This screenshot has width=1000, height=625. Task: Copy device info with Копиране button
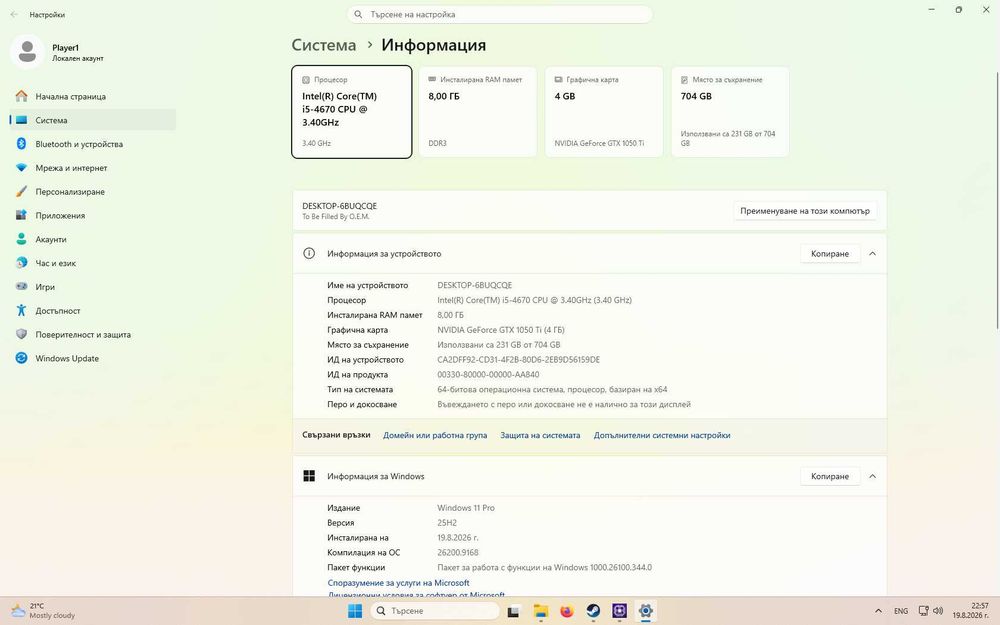[x=830, y=254]
